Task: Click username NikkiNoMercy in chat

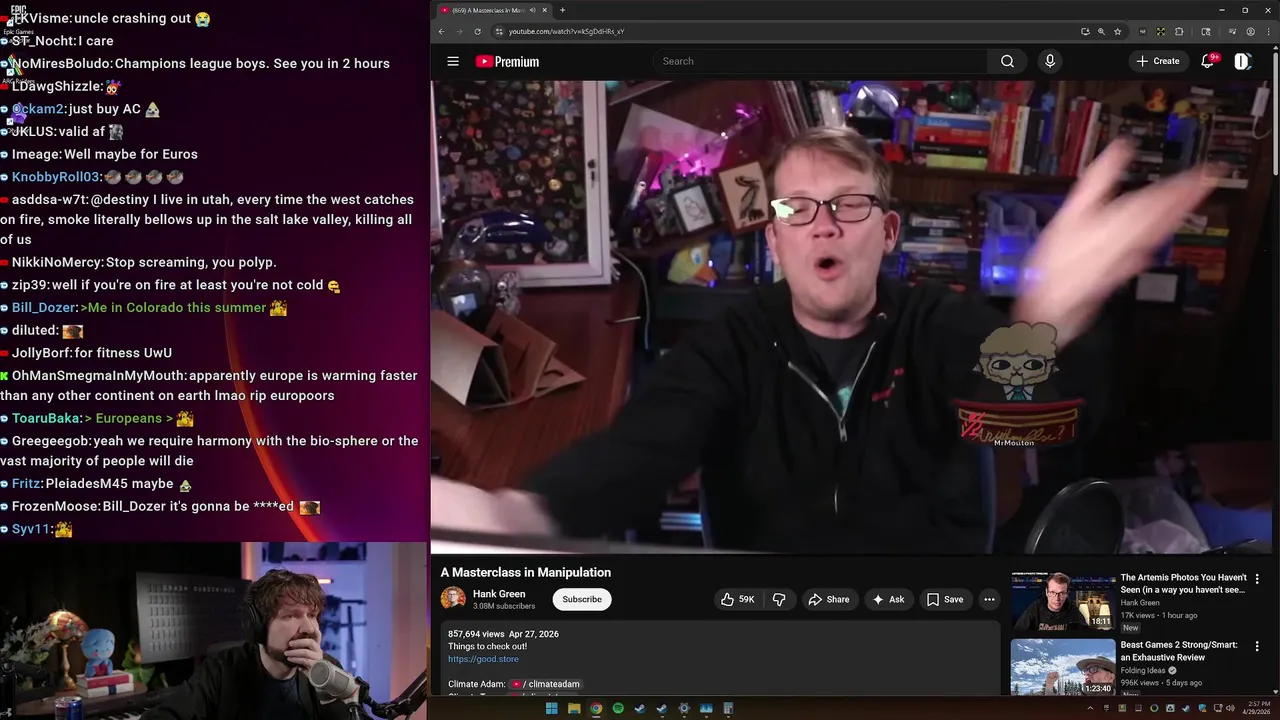Action: click(x=57, y=262)
